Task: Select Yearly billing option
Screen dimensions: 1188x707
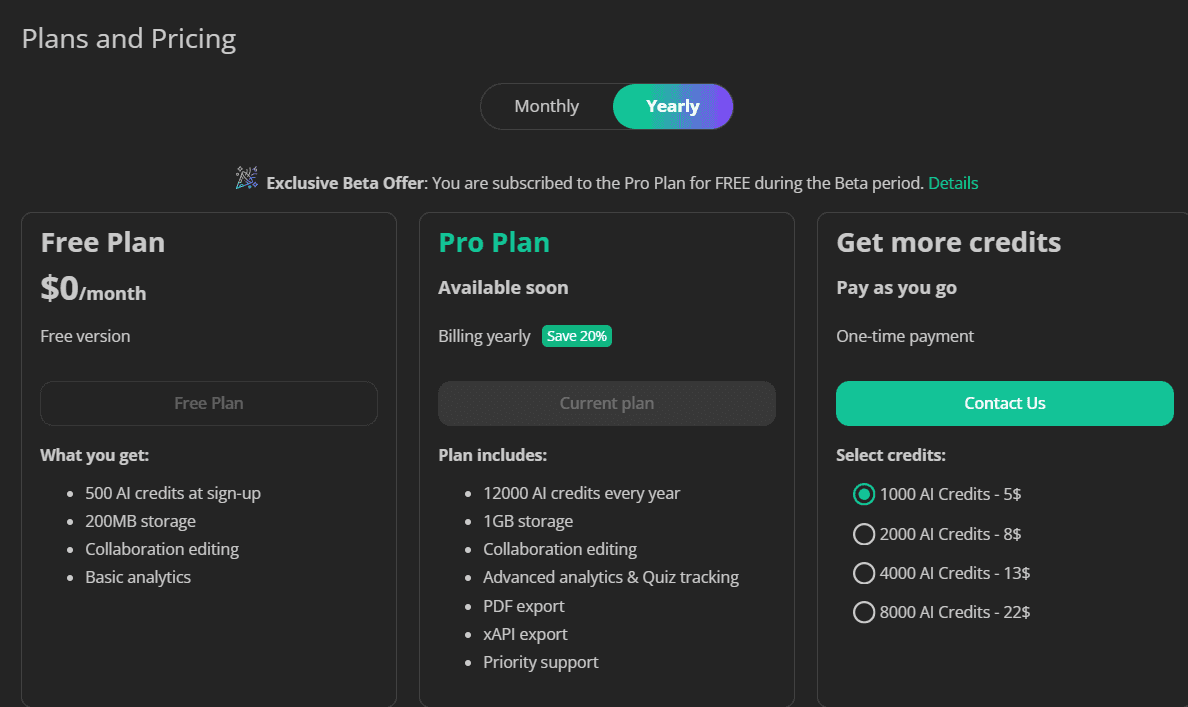Action: pyautogui.click(x=673, y=106)
